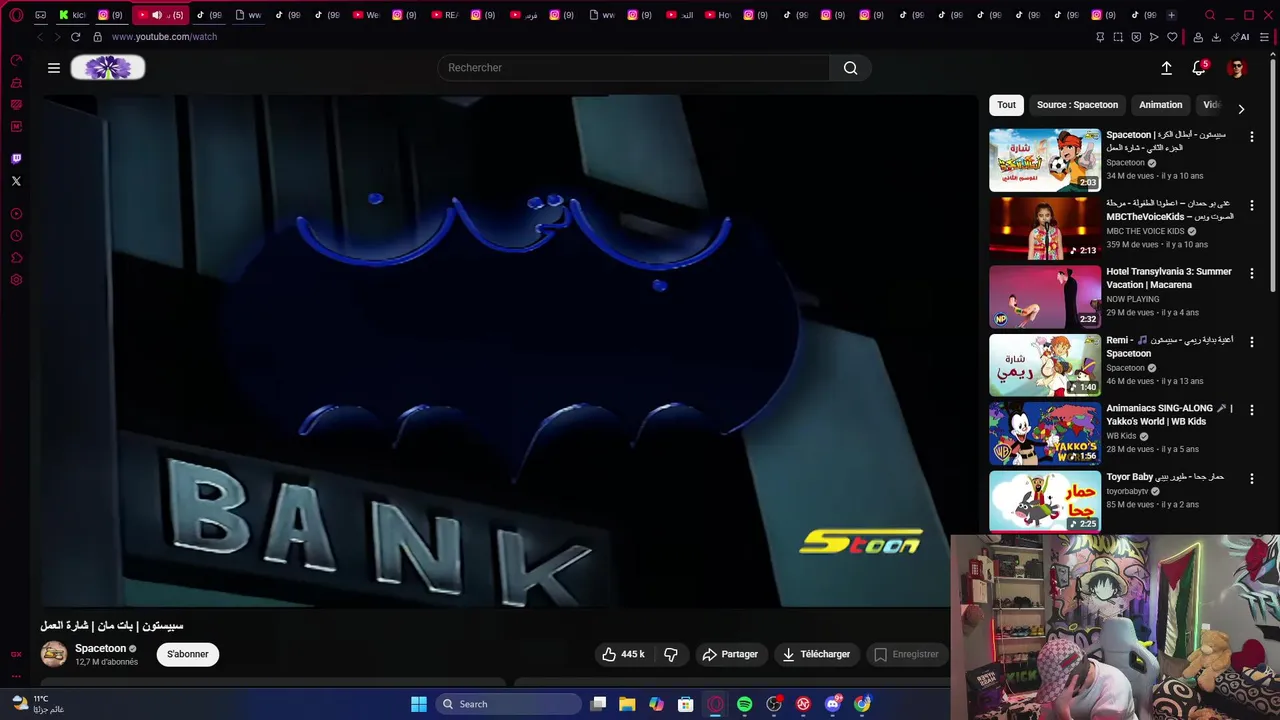Open the YouTube notifications bell

pos(1199,68)
